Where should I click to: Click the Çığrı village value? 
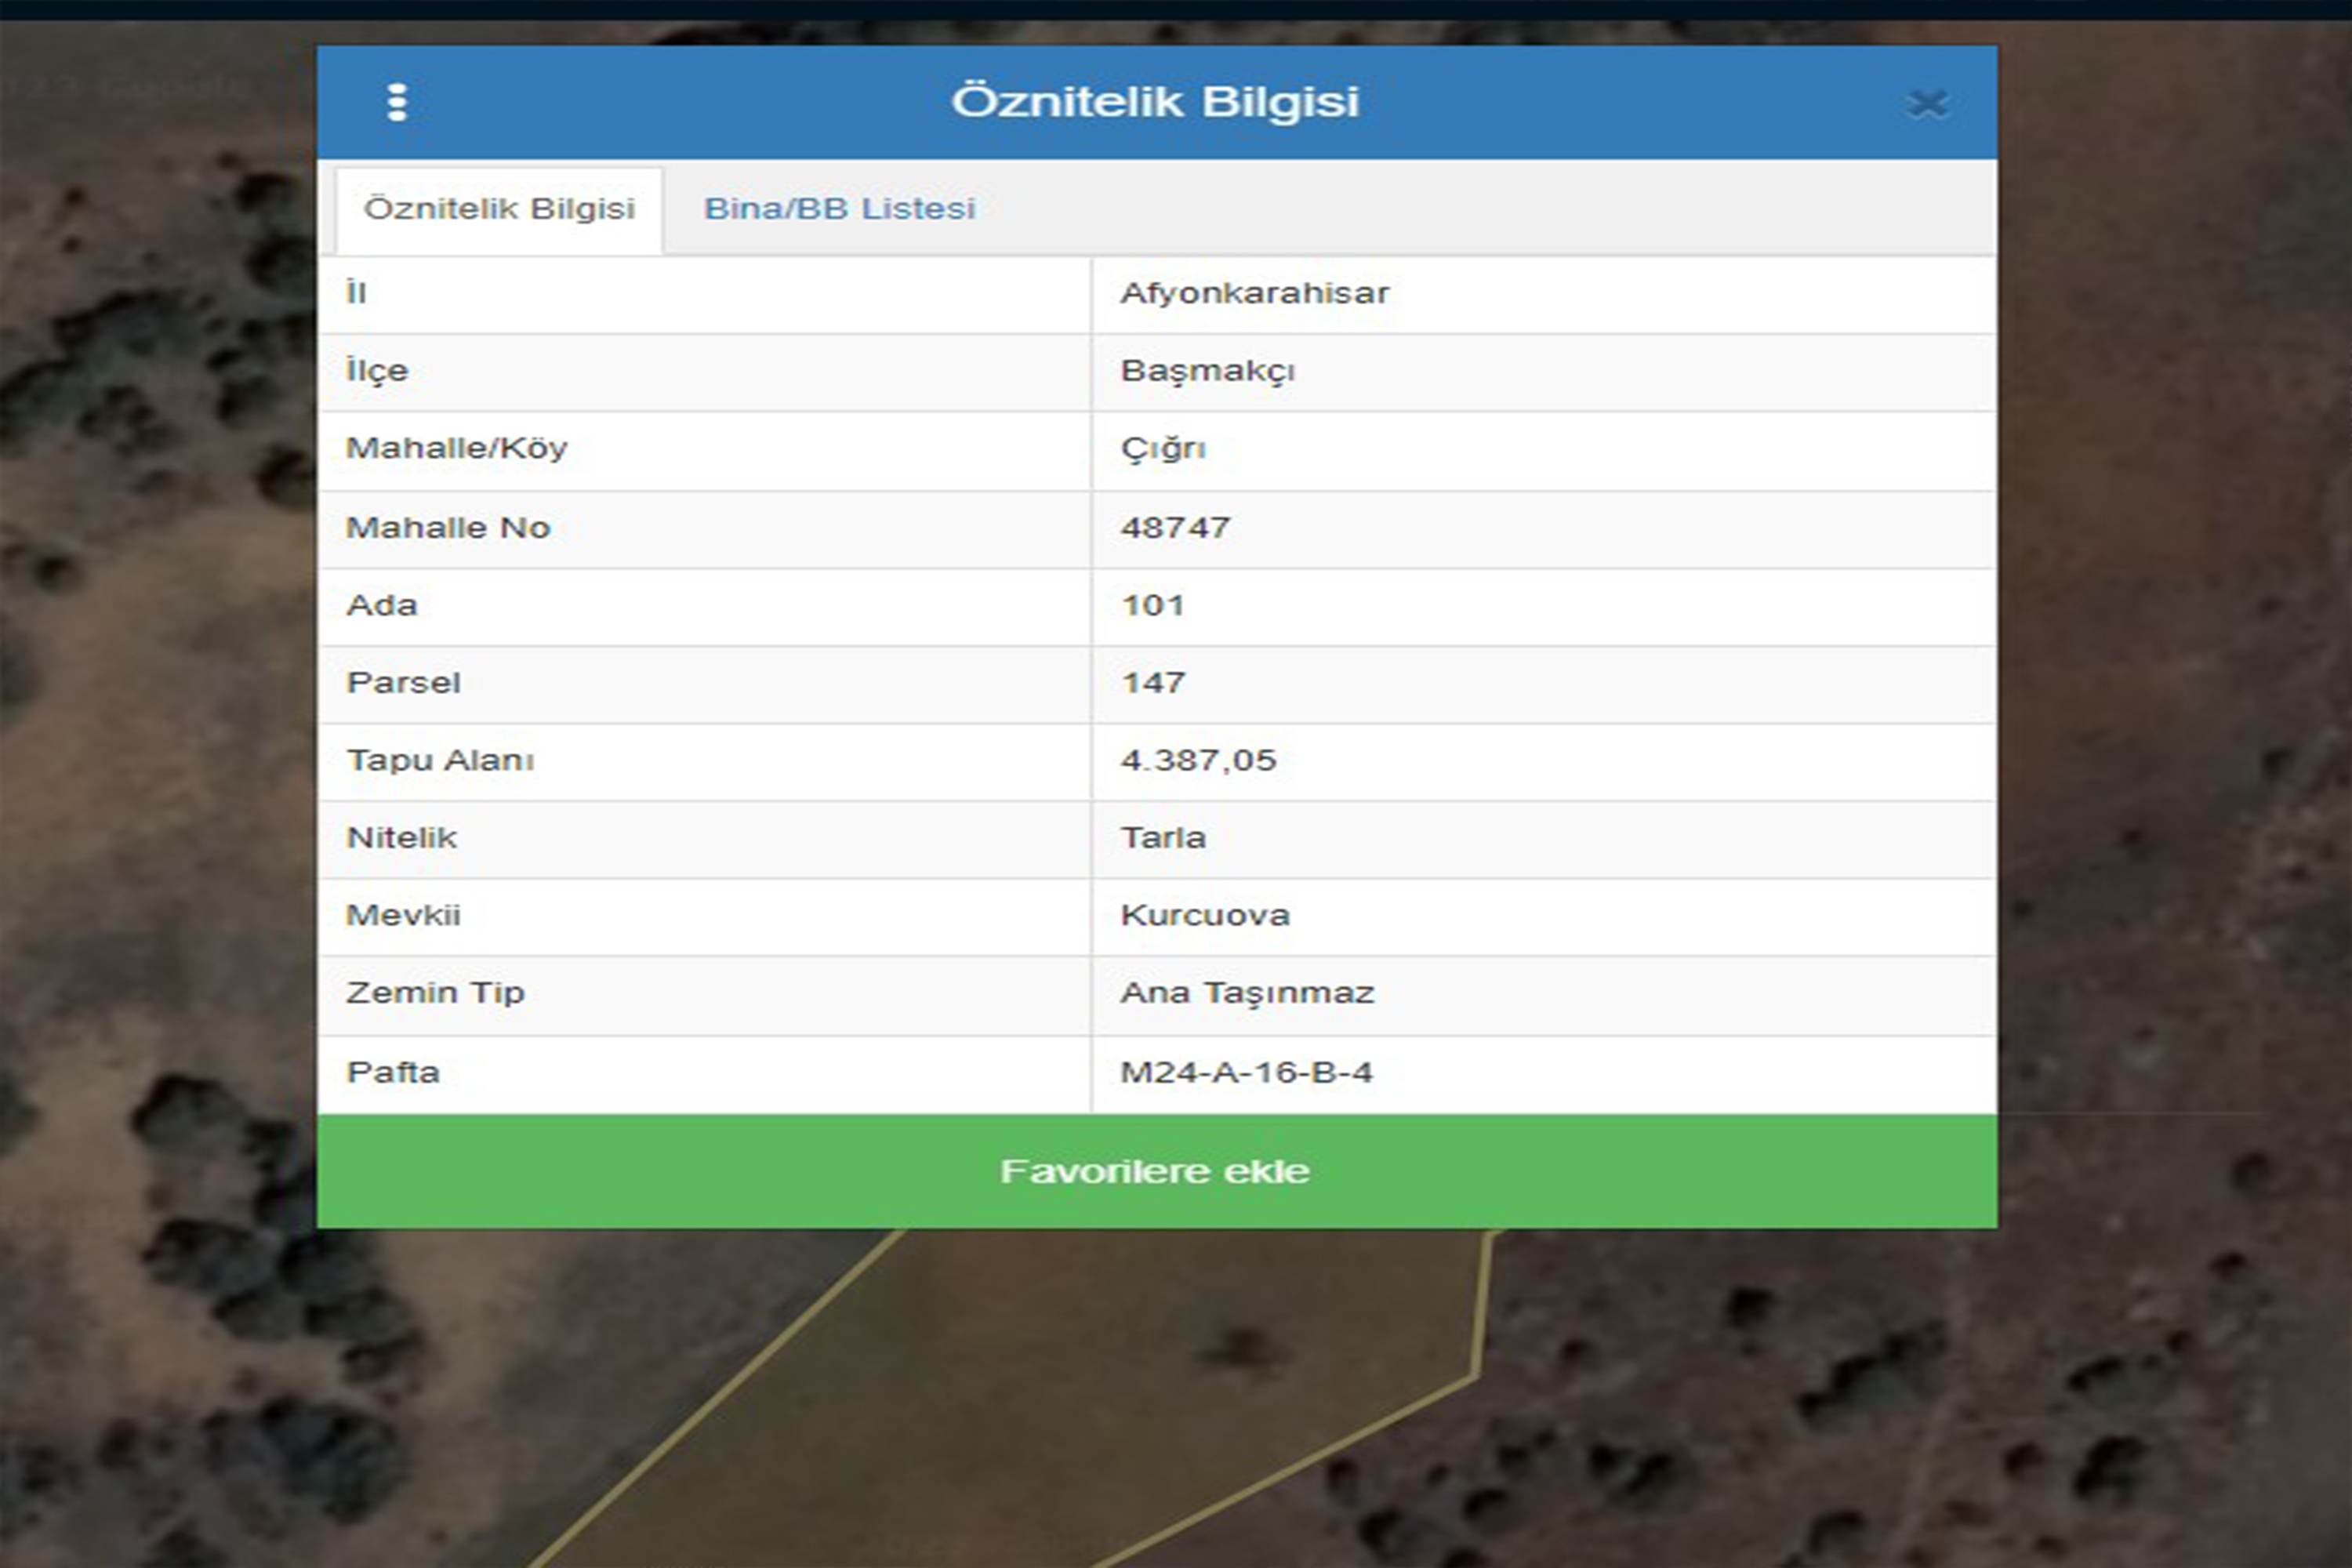coord(1163,449)
